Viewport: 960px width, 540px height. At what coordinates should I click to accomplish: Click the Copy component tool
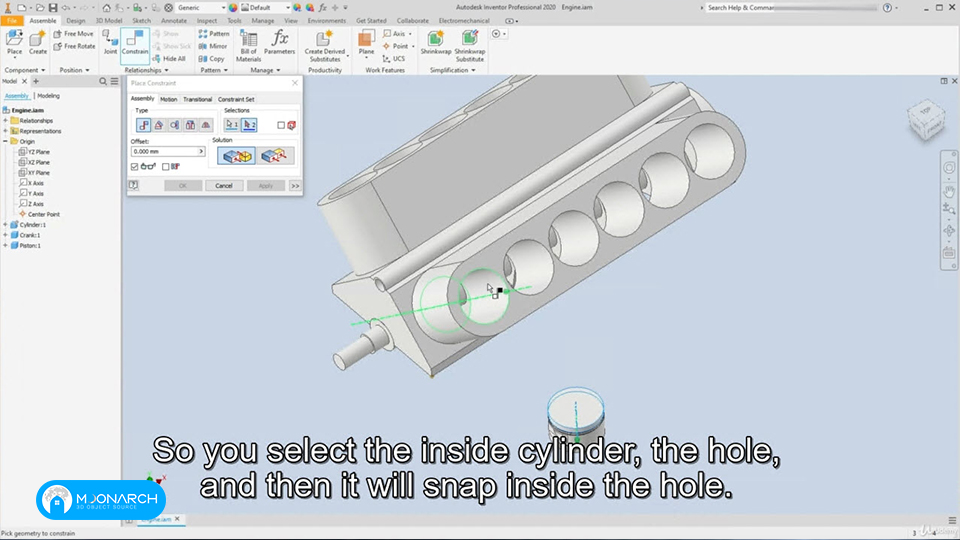pos(211,59)
